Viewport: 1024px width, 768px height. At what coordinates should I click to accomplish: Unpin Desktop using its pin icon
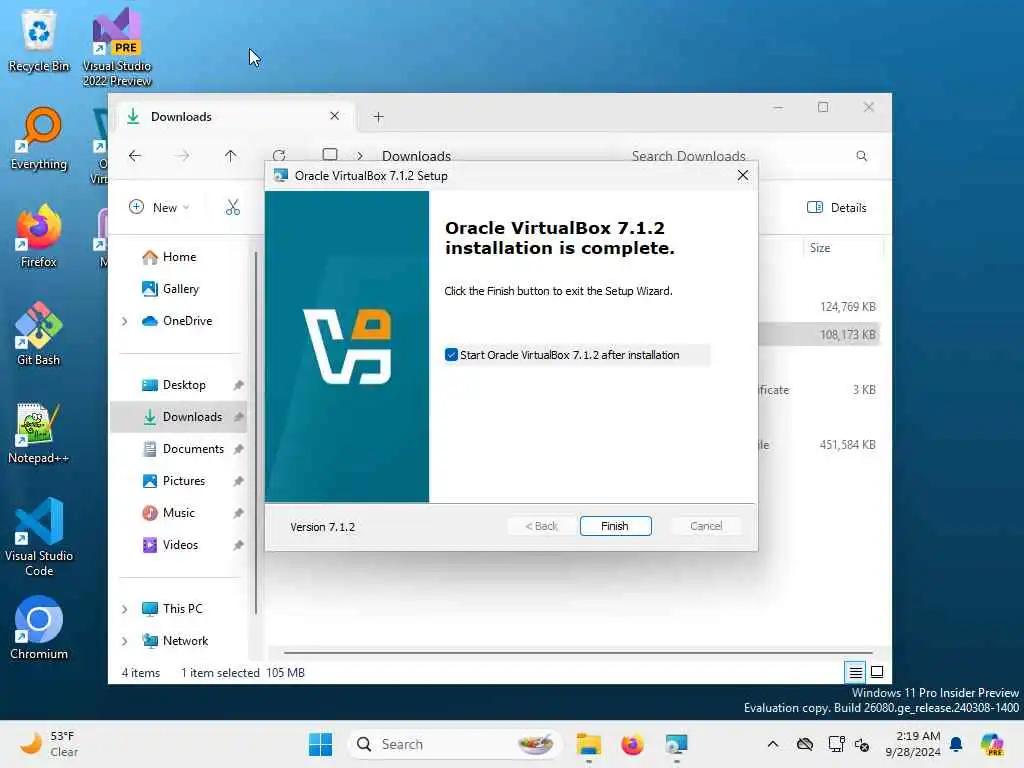pyautogui.click(x=238, y=385)
